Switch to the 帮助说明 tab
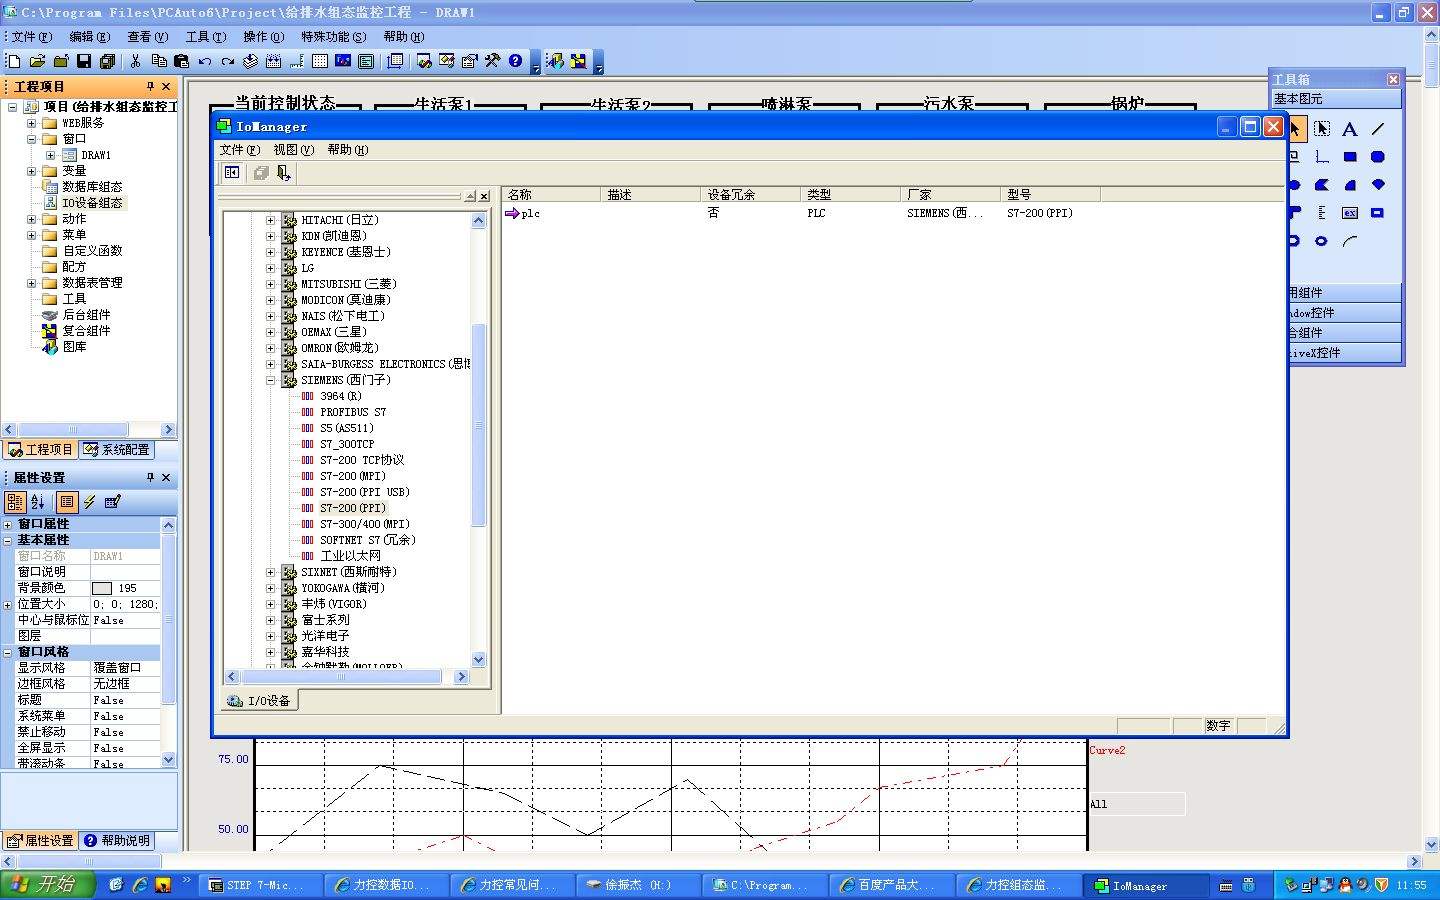Viewport: 1440px width, 900px height. point(117,841)
